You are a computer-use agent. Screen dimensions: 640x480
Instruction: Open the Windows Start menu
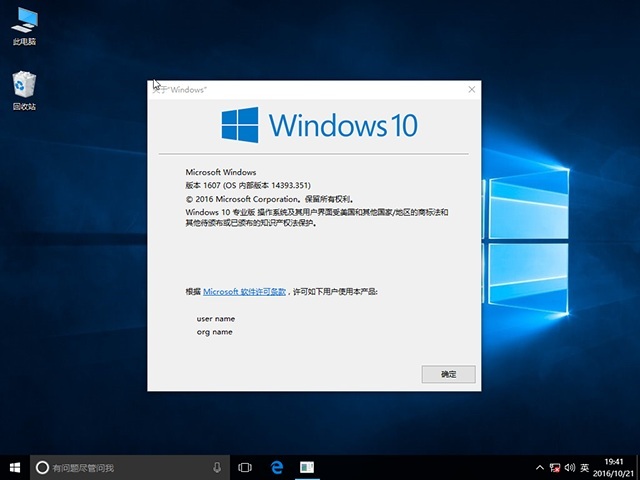(x=15, y=467)
